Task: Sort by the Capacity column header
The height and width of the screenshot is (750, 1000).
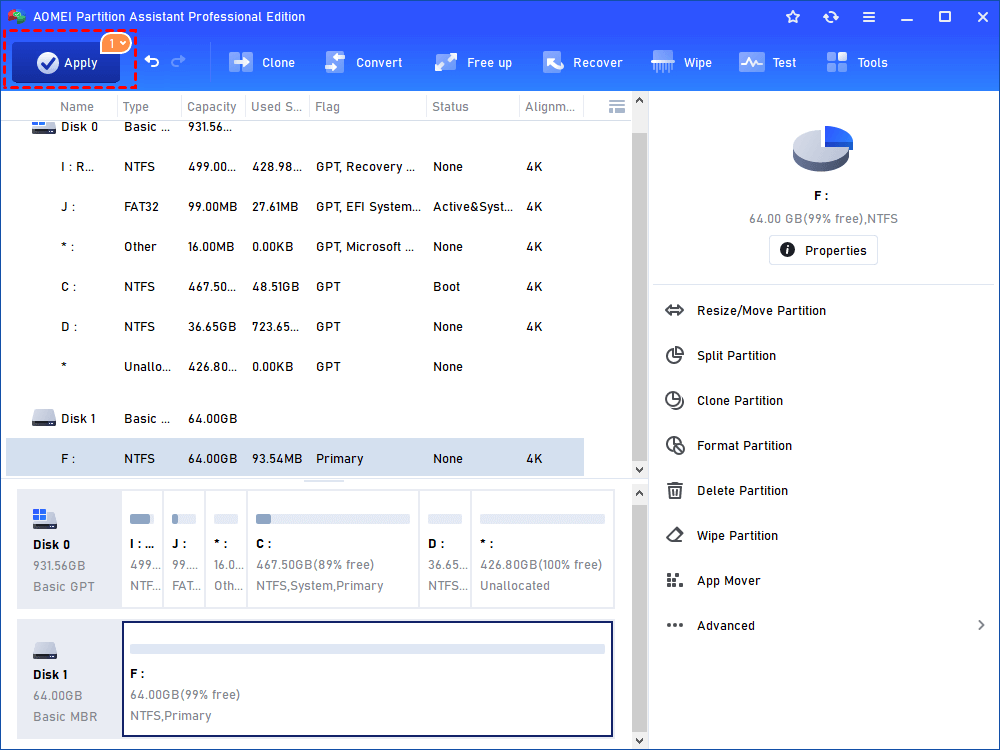Action: tap(212, 107)
